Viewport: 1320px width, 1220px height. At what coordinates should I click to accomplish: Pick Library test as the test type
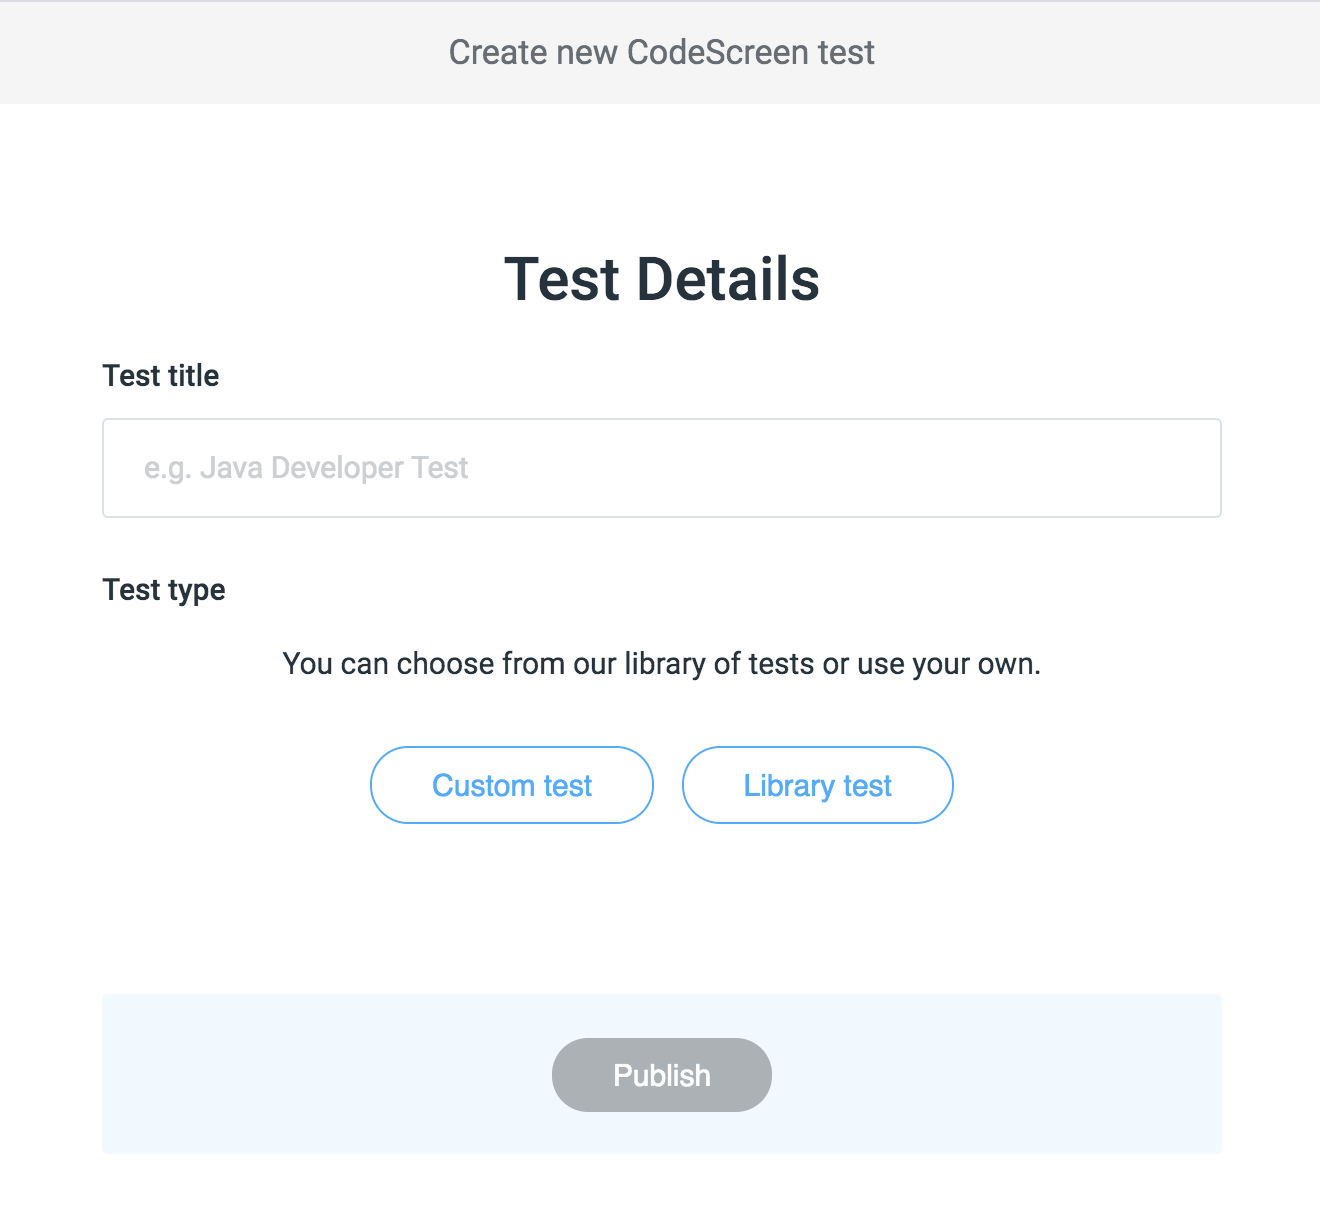(x=817, y=785)
